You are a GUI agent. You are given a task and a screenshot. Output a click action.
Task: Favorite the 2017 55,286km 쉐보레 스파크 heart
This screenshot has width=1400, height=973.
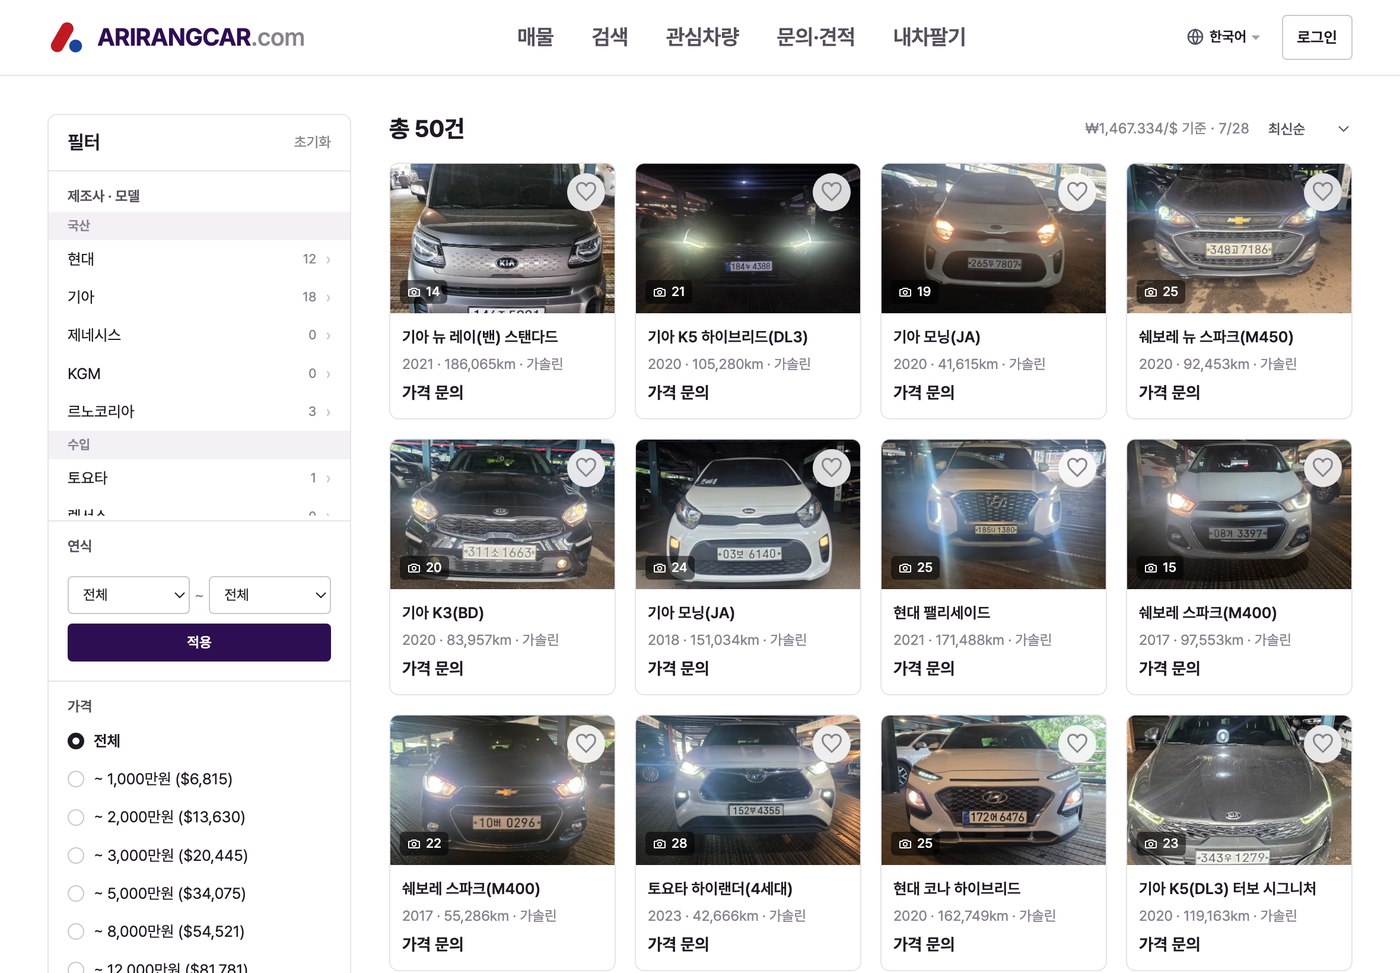[586, 744]
